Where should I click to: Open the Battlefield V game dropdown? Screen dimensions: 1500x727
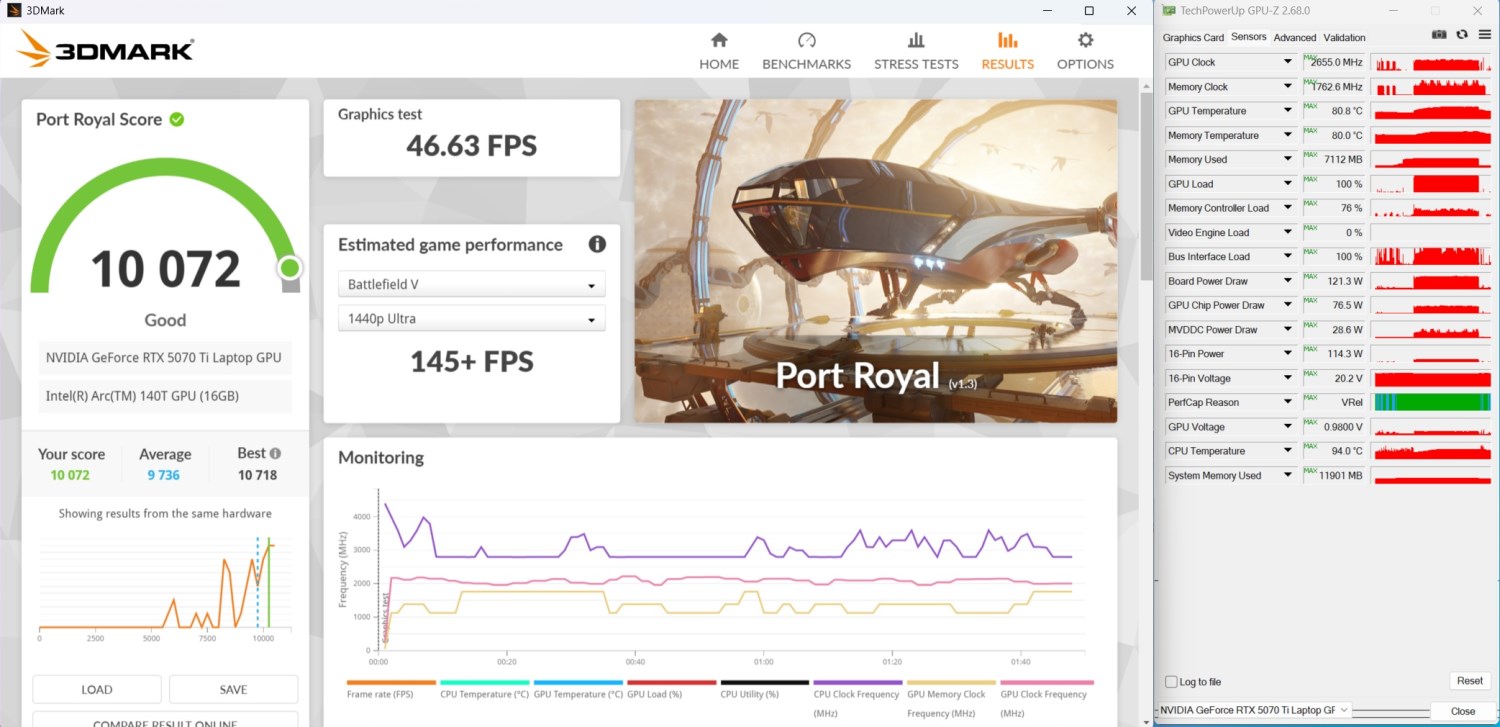pyautogui.click(x=472, y=284)
